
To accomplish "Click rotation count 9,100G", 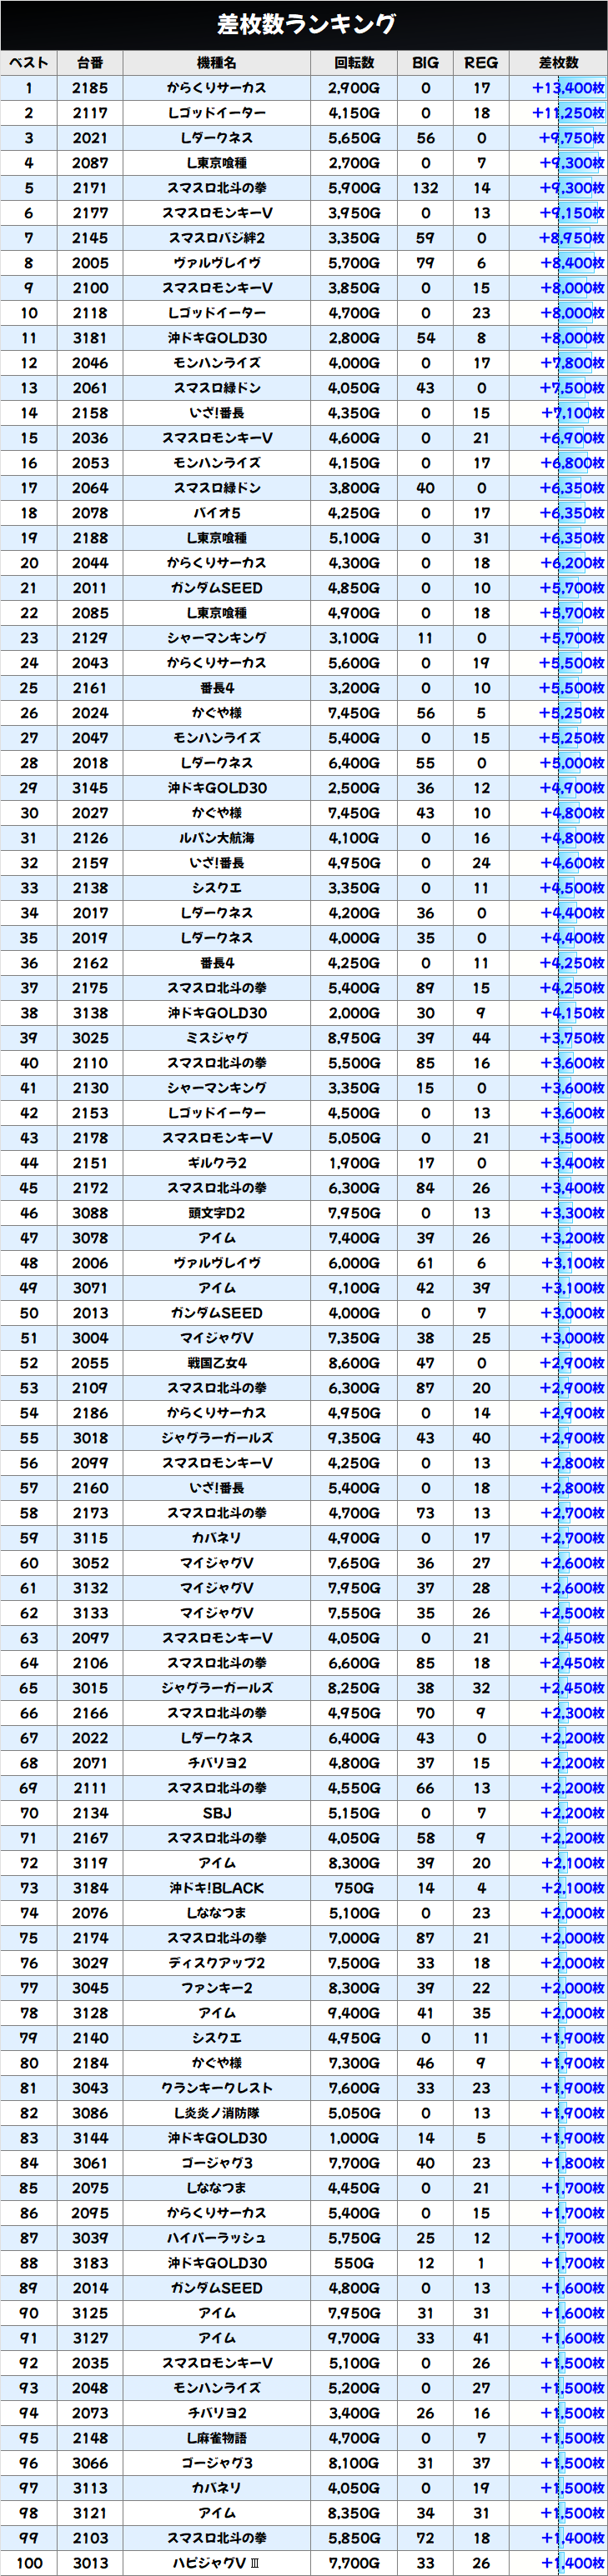I will pyautogui.click(x=354, y=1288).
